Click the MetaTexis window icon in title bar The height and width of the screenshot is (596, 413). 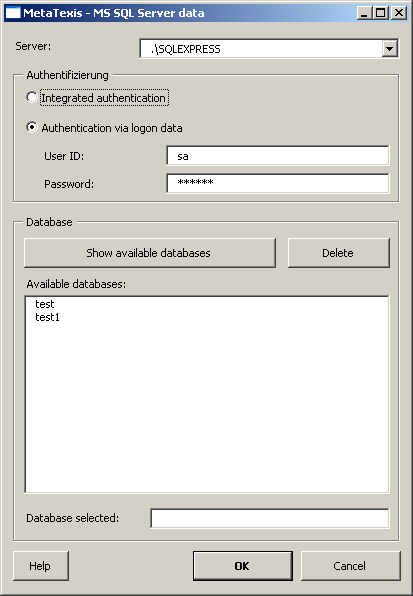click(x=13, y=13)
